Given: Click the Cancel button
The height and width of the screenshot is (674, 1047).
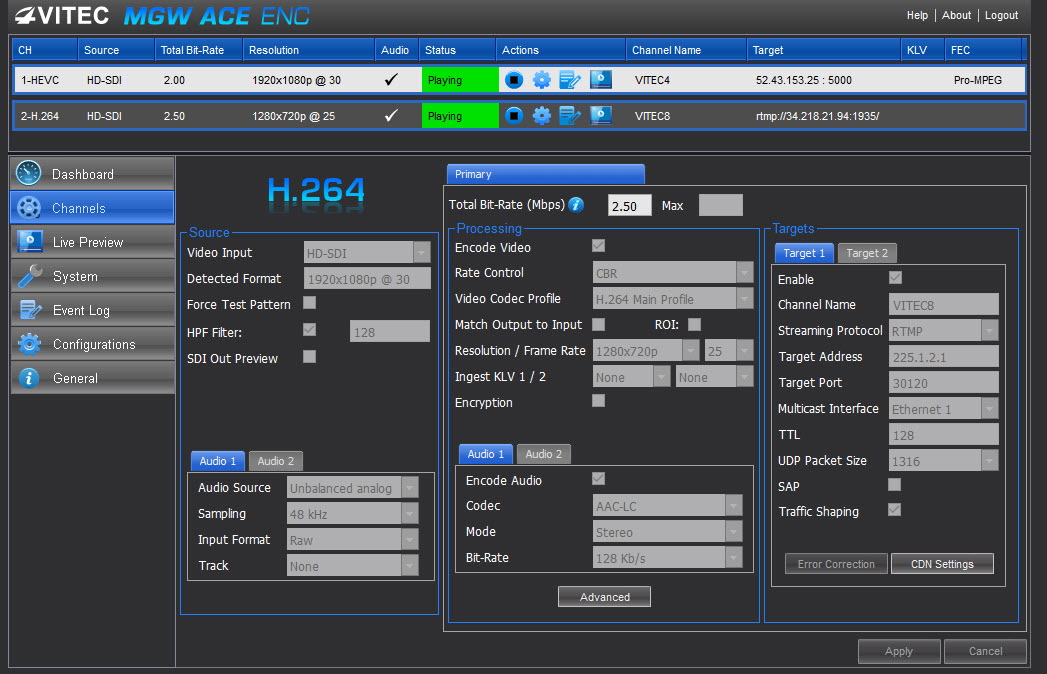Looking at the screenshot, I should click(x=985, y=651).
